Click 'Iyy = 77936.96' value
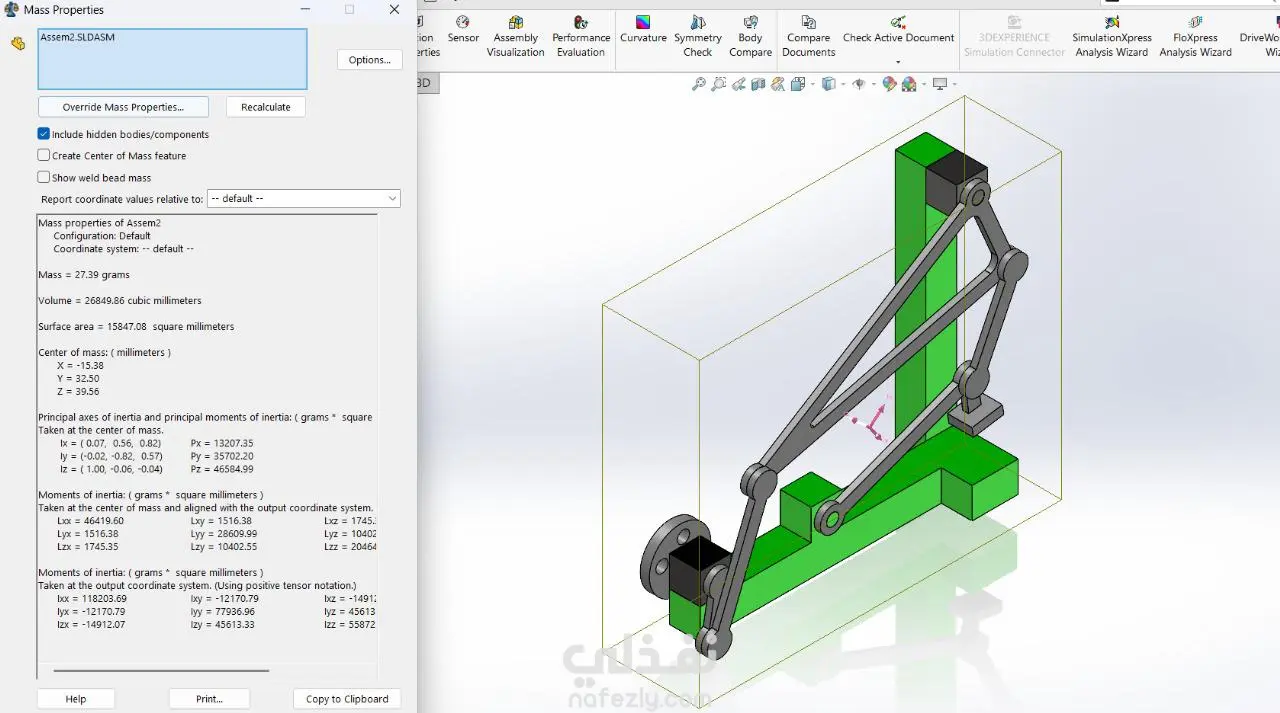Viewport: 1280px width, 713px height. (x=222, y=612)
